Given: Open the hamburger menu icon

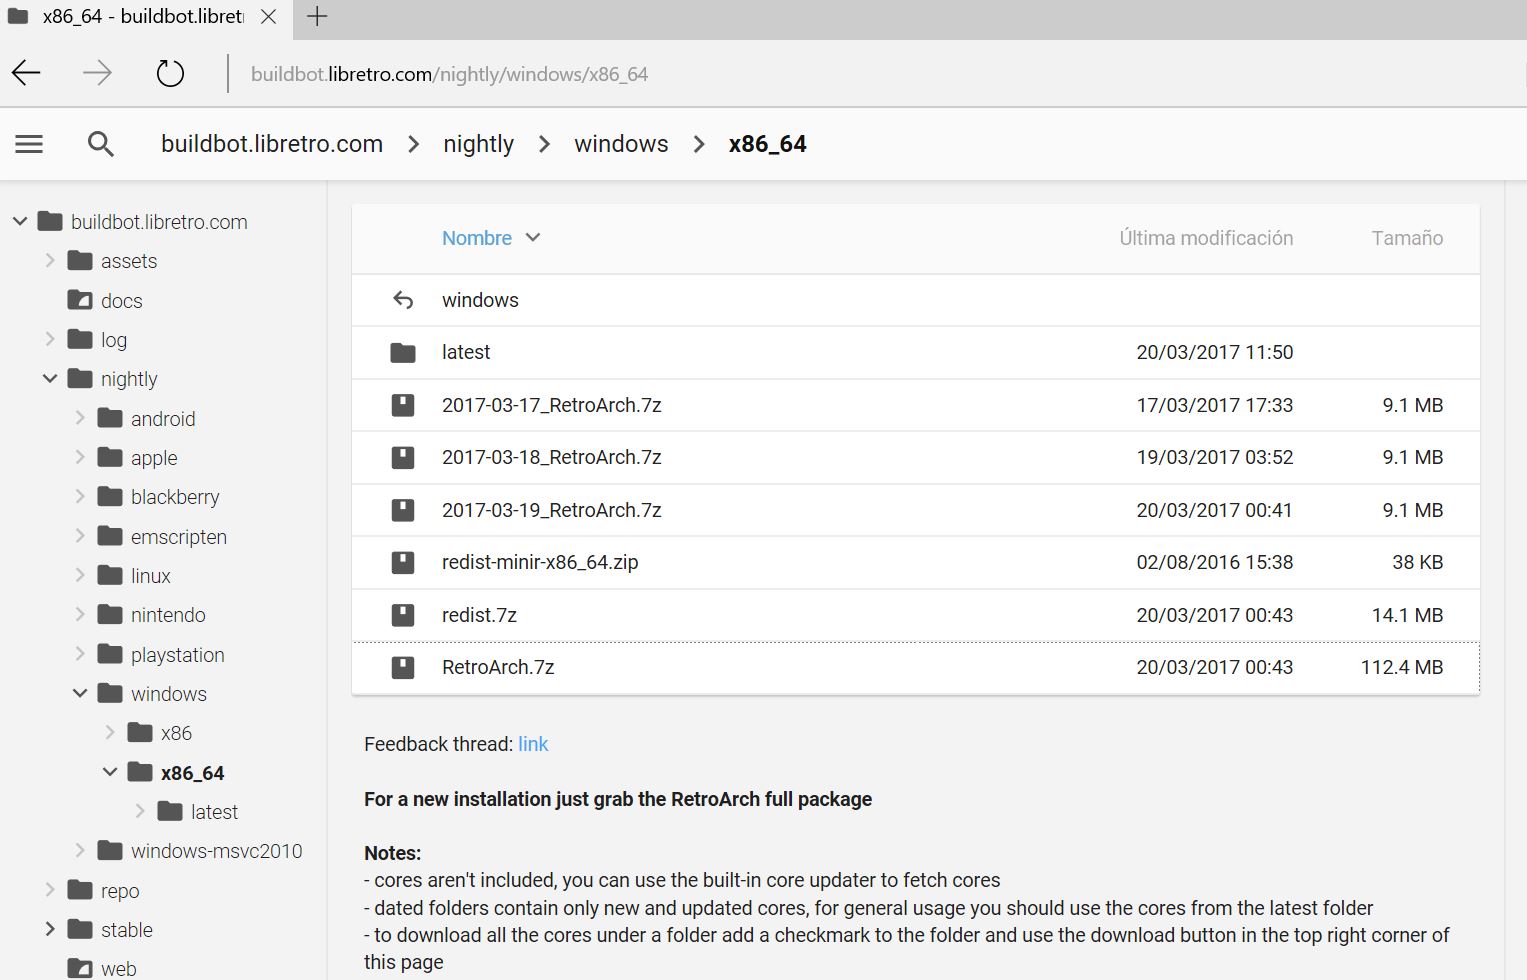Looking at the screenshot, I should [29, 144].
